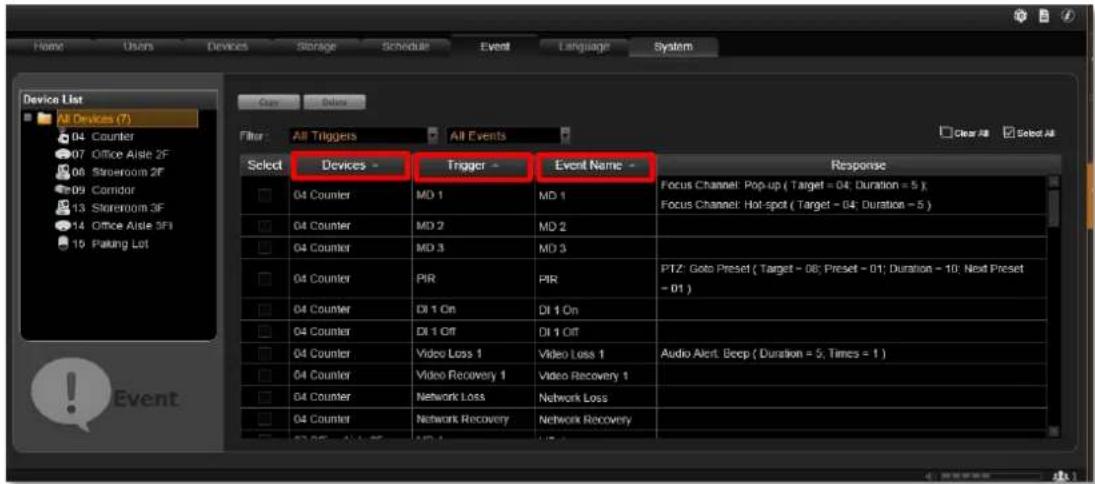Open the Storage tab

[x=318, y=46]
